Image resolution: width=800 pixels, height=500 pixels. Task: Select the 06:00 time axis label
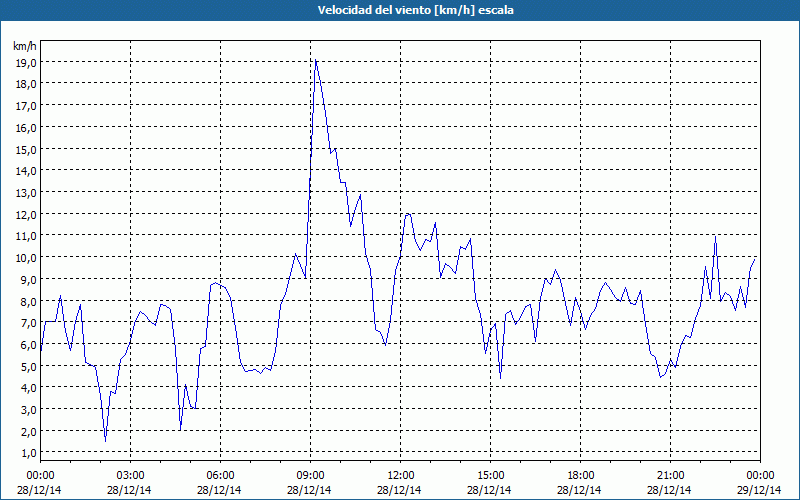tap(220, 476)
